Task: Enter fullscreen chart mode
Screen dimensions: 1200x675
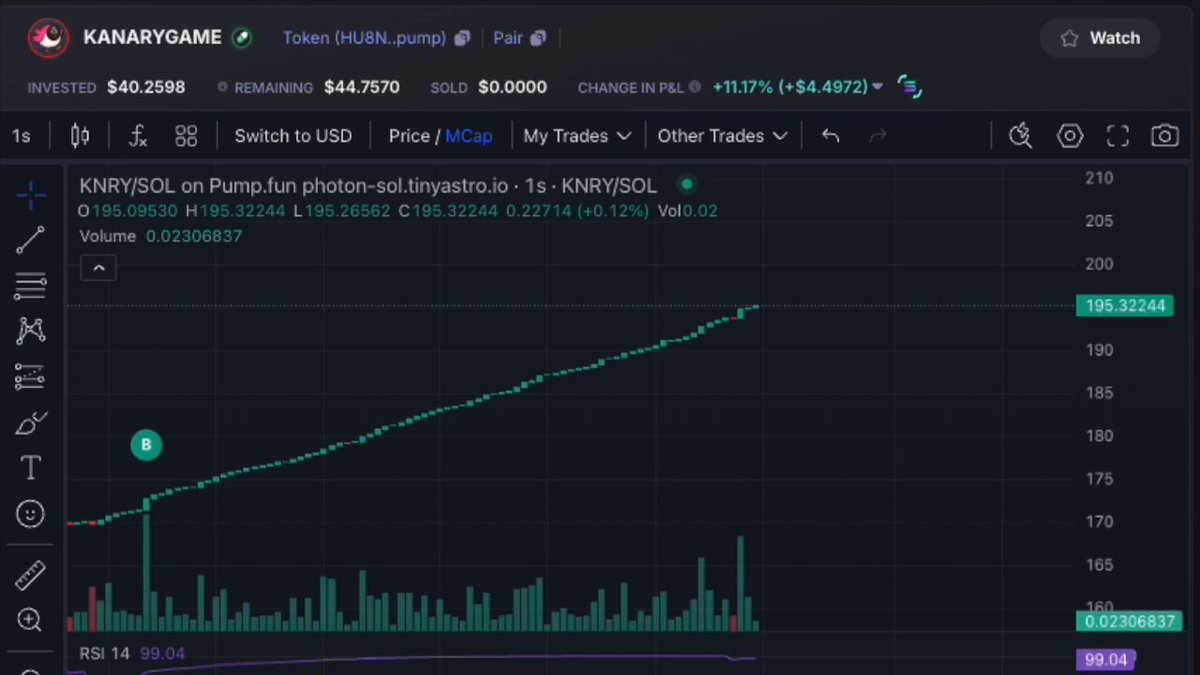Action: point(1117,136)
